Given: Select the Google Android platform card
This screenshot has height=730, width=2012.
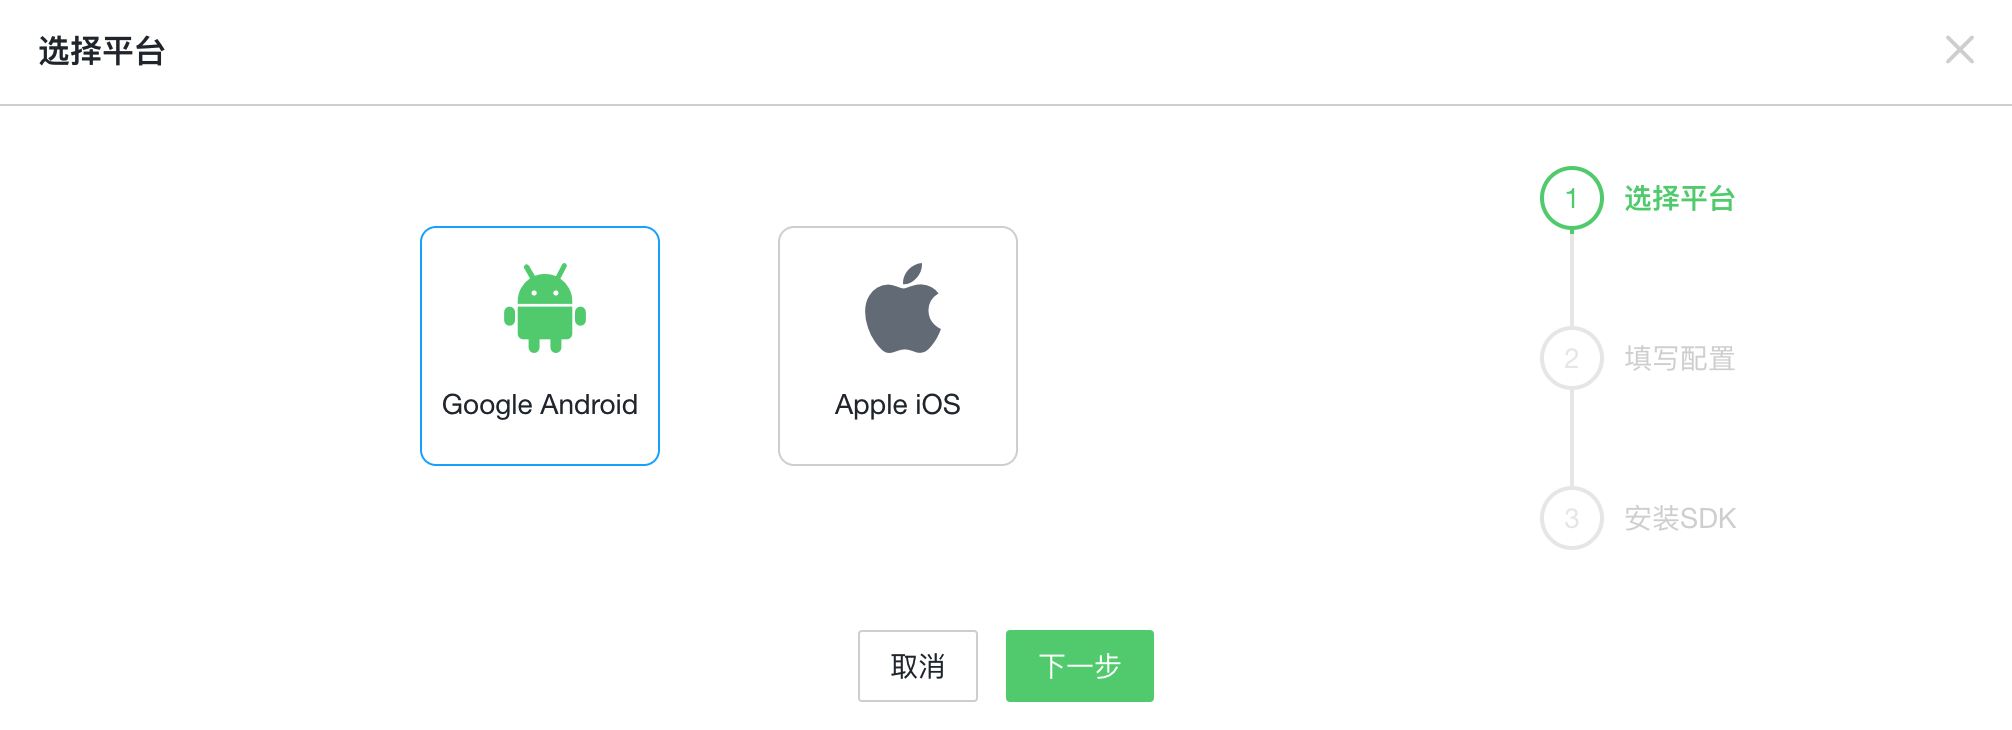Looking at the screenshot, I should pyautogui.click(x=540, y=345).
